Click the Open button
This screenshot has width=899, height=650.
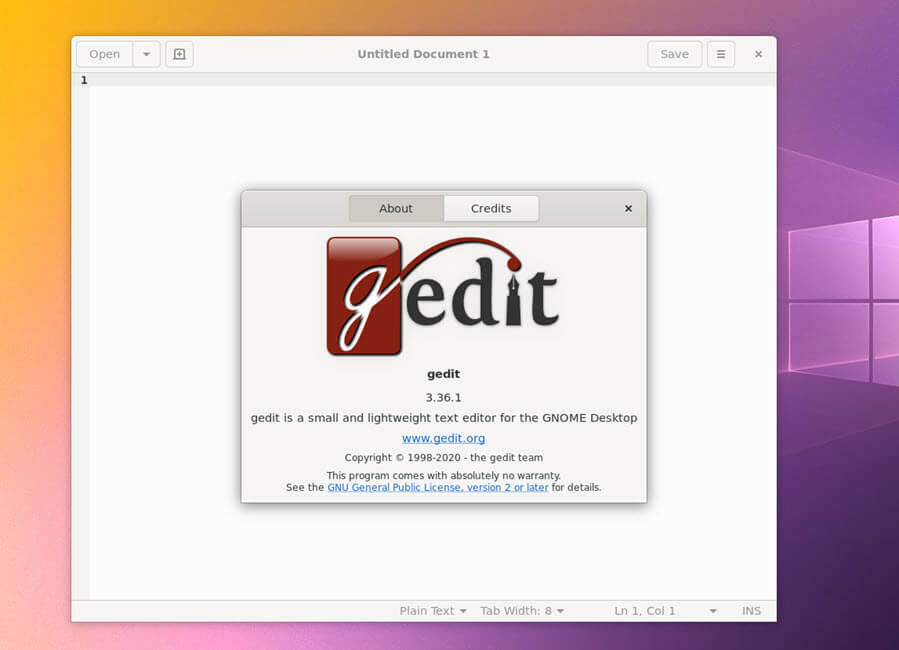click(104, 54)
